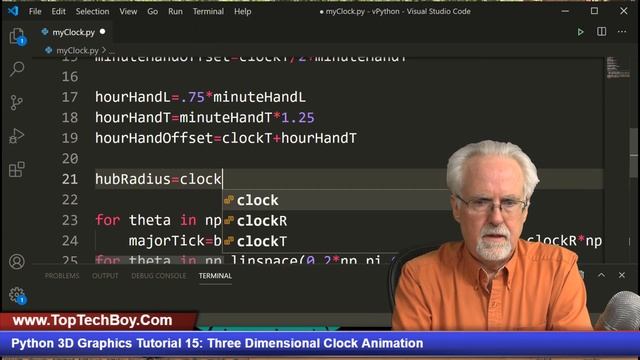The height and width of the screenshot is (360, 640).
Task: Click the unsaved dot on myClock.py tab
Action: coord(102,31)
